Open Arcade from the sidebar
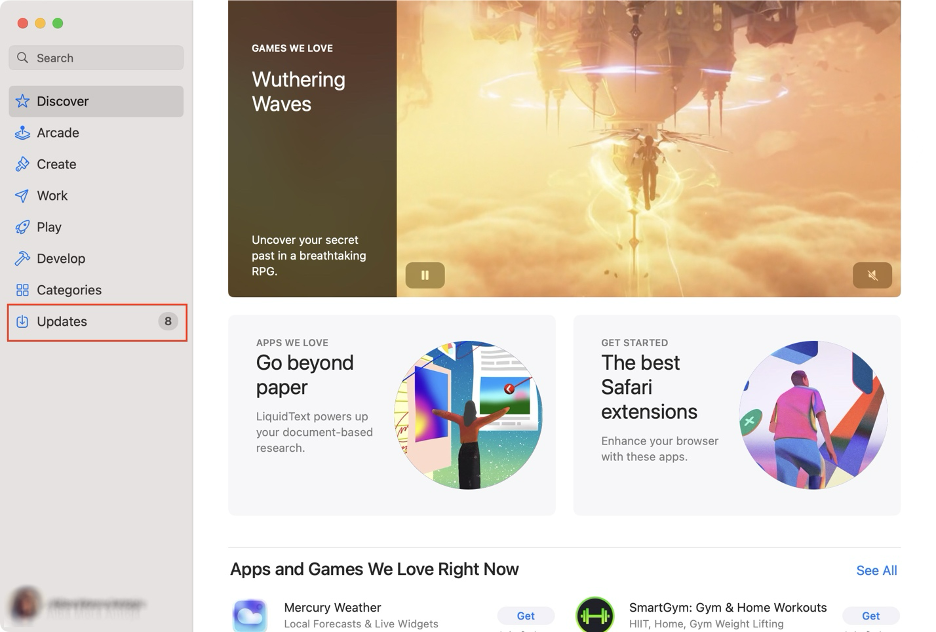The image size is (936, 632). point(23,132)
